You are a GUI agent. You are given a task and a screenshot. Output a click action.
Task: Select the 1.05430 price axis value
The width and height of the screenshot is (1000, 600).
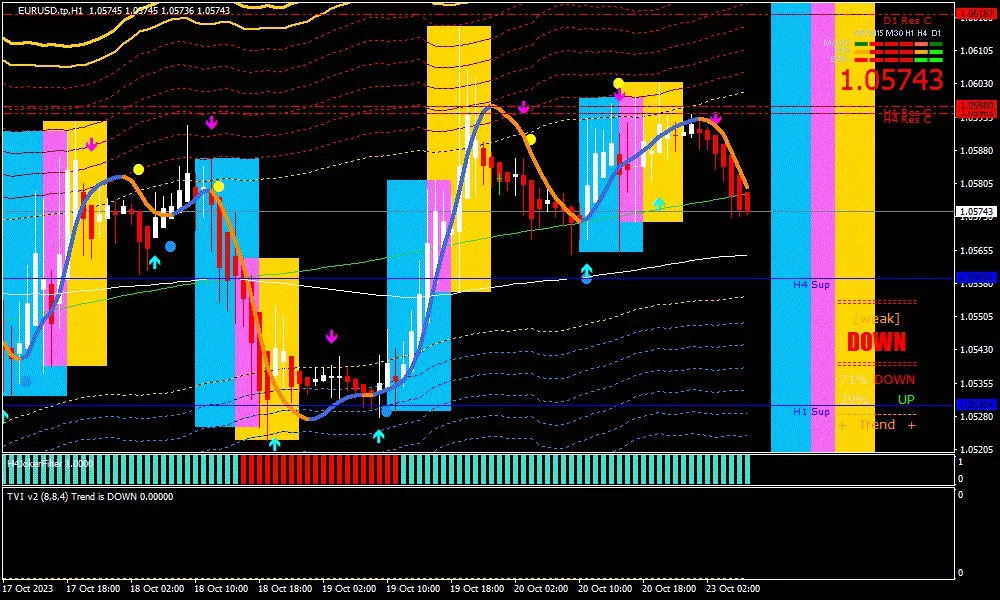pyautogui.click(x=976, y=350)
